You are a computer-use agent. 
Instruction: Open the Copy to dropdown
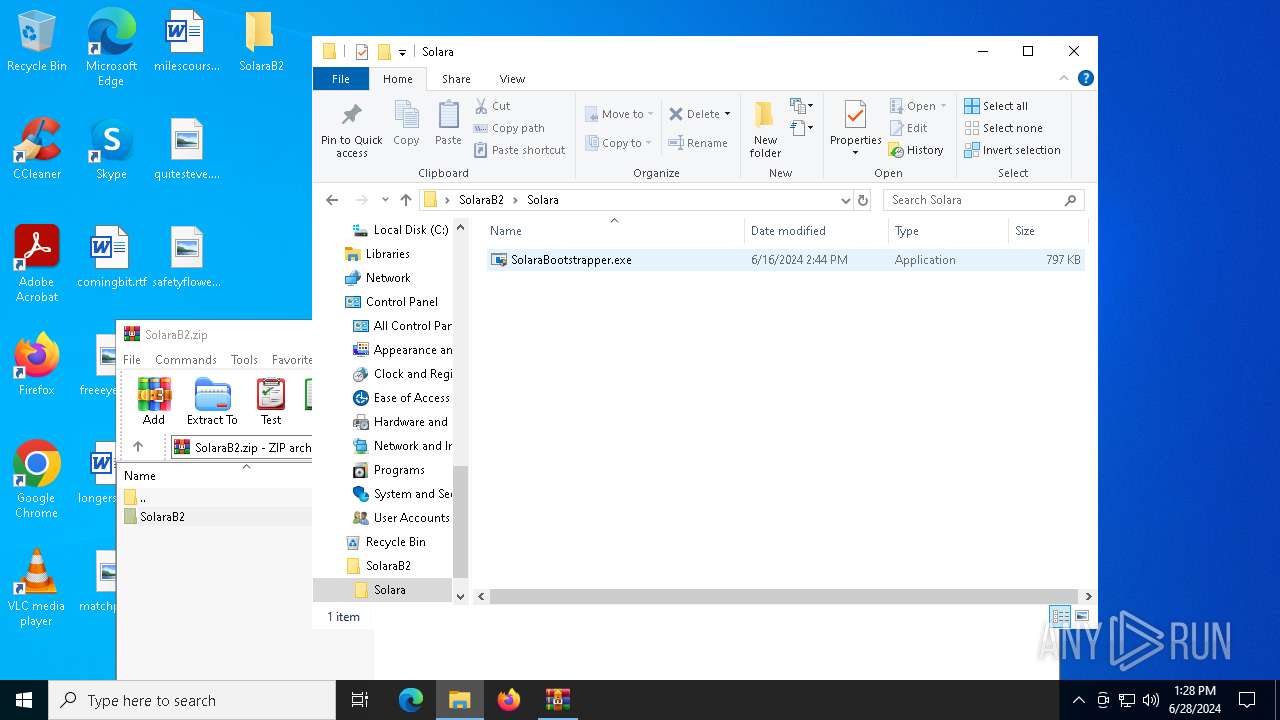pos(619,143)
